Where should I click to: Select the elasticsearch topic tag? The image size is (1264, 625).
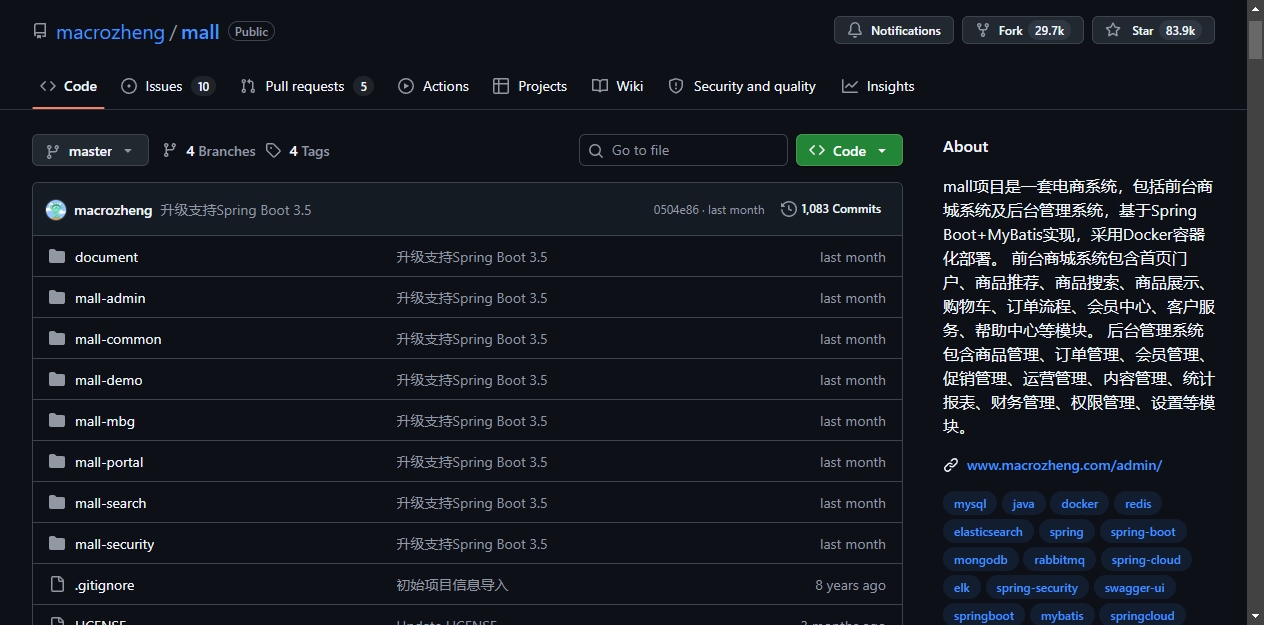988,532
